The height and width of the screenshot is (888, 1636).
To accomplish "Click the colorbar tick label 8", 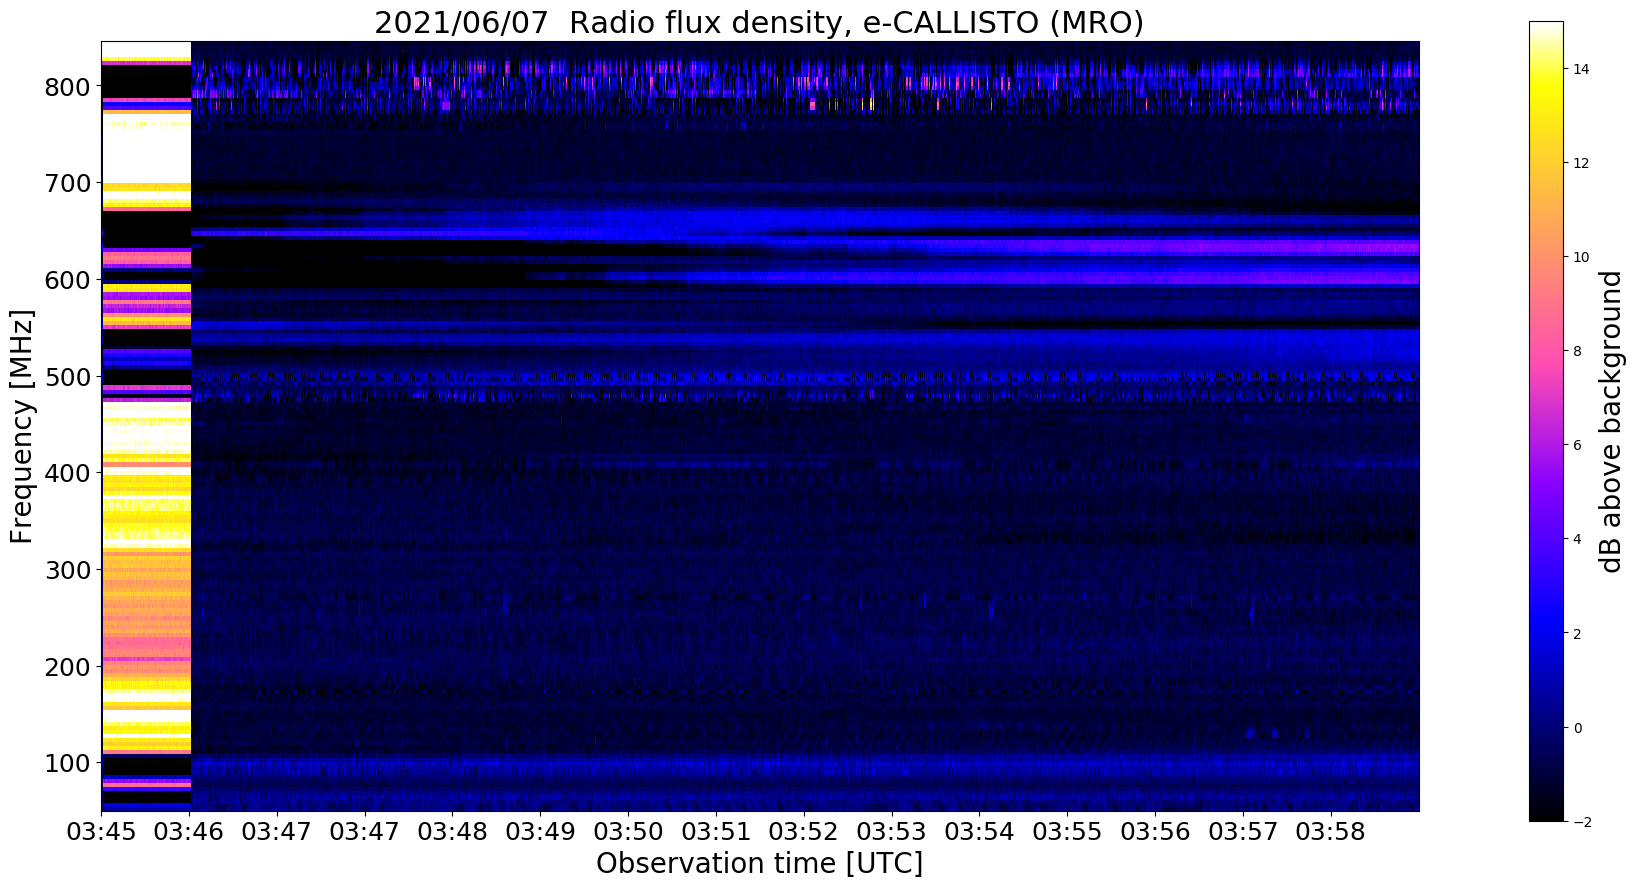I will coord(1578,351).
